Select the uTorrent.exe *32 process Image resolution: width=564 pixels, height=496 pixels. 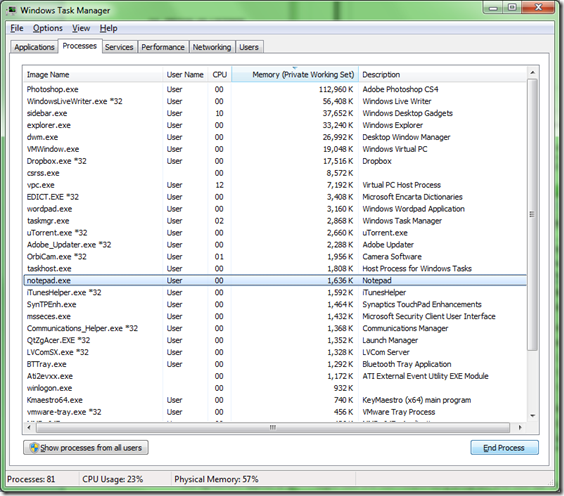[x=275, y=233]
